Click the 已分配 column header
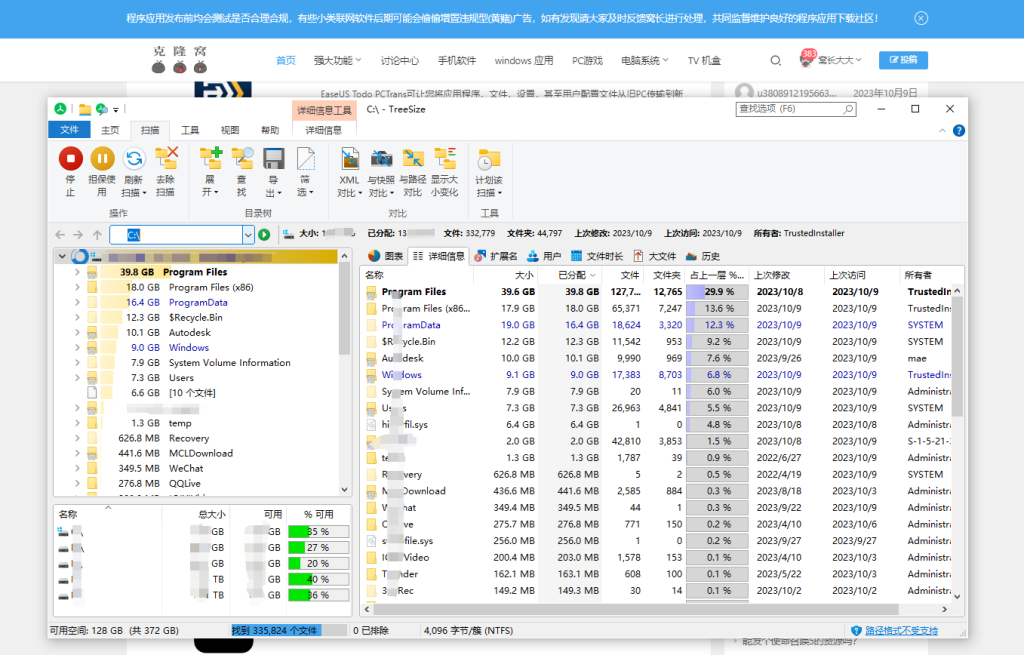The width and height of the screenshot is (1024, 655). pos(571,275)
